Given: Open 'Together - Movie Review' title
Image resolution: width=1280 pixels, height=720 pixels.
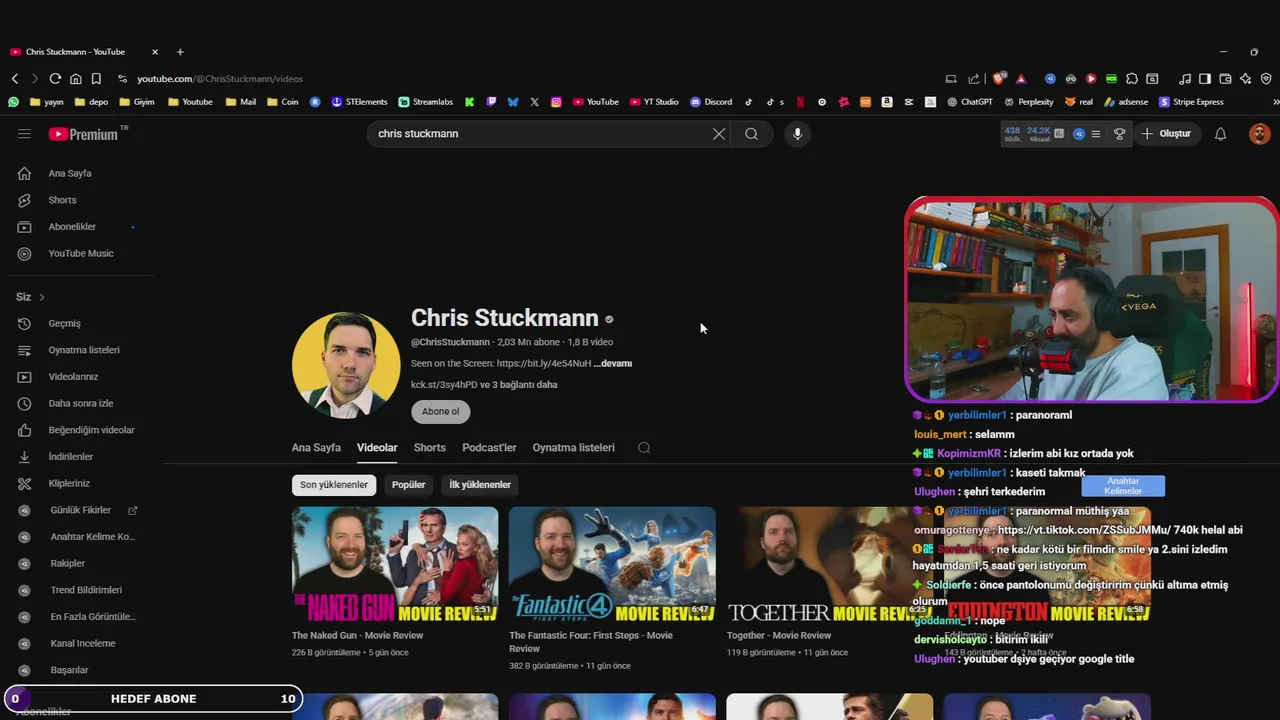Looking at the screenshot, I should coord(779,636).
